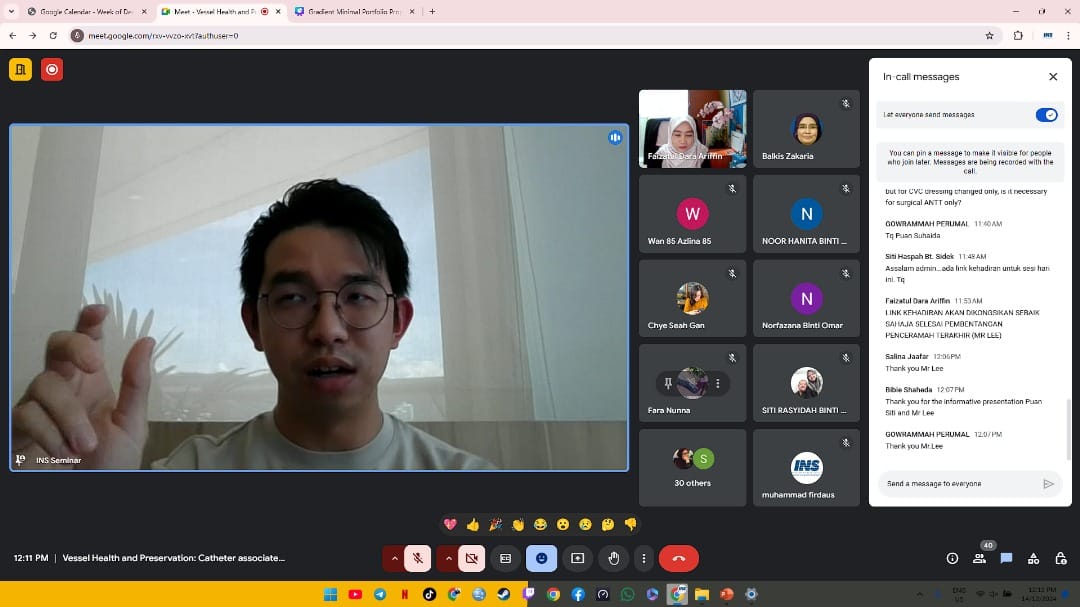Expand video settings arrow beside the camera

click(x=447, y=558)
